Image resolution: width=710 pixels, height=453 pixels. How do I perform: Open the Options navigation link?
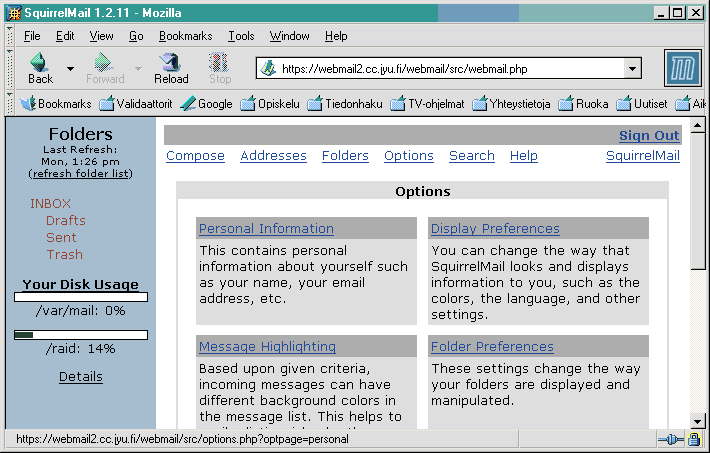(x=409, y=155)
